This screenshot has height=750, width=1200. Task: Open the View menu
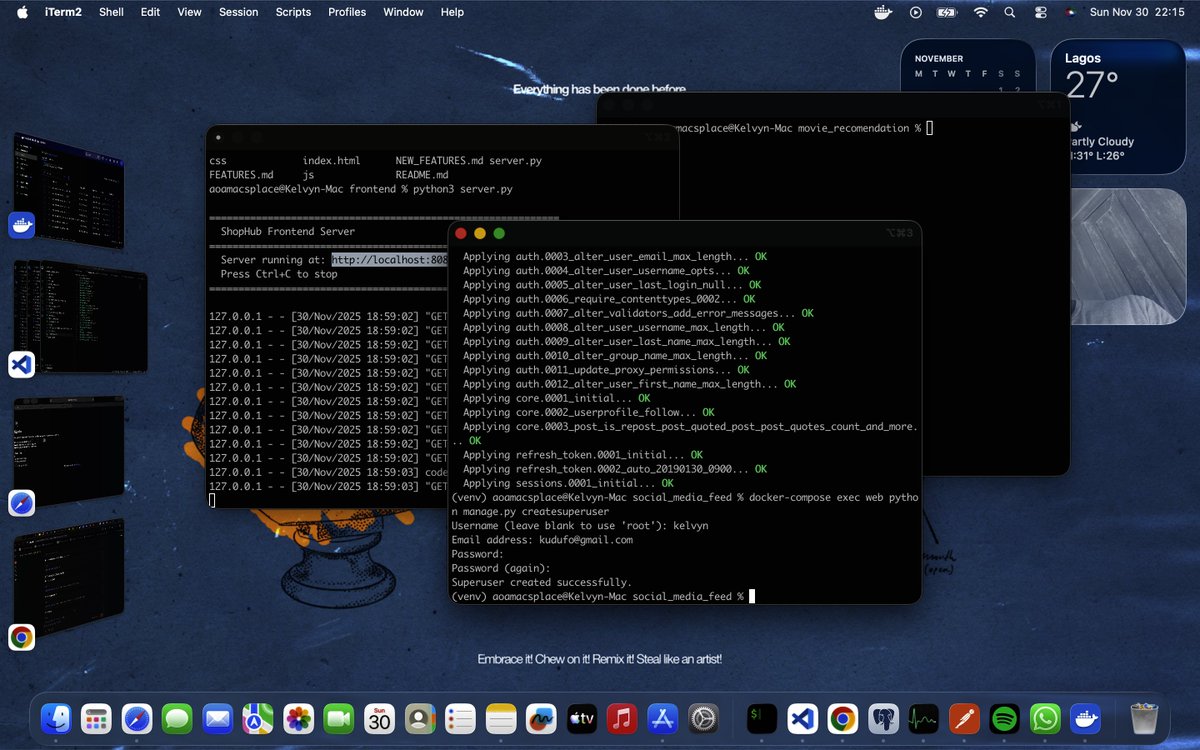pos(189,12)
